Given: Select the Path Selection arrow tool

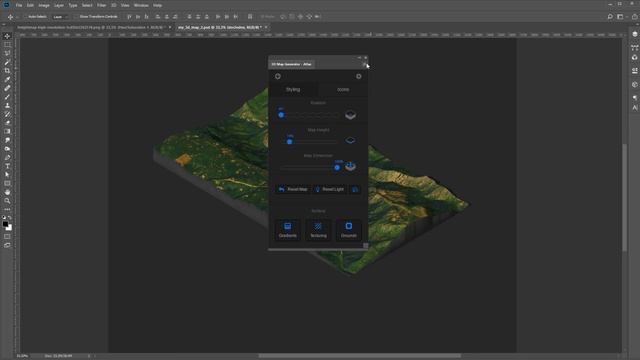Looking at the screenshot, I should [7, 175].
